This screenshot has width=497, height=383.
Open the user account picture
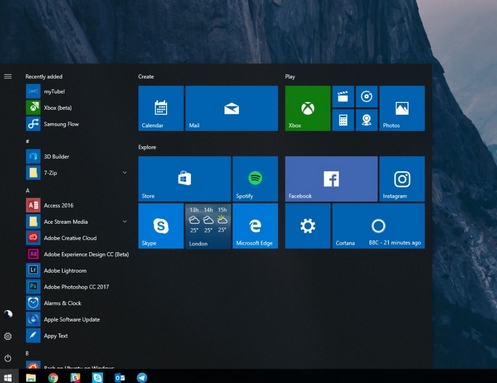tap(8, 314)
